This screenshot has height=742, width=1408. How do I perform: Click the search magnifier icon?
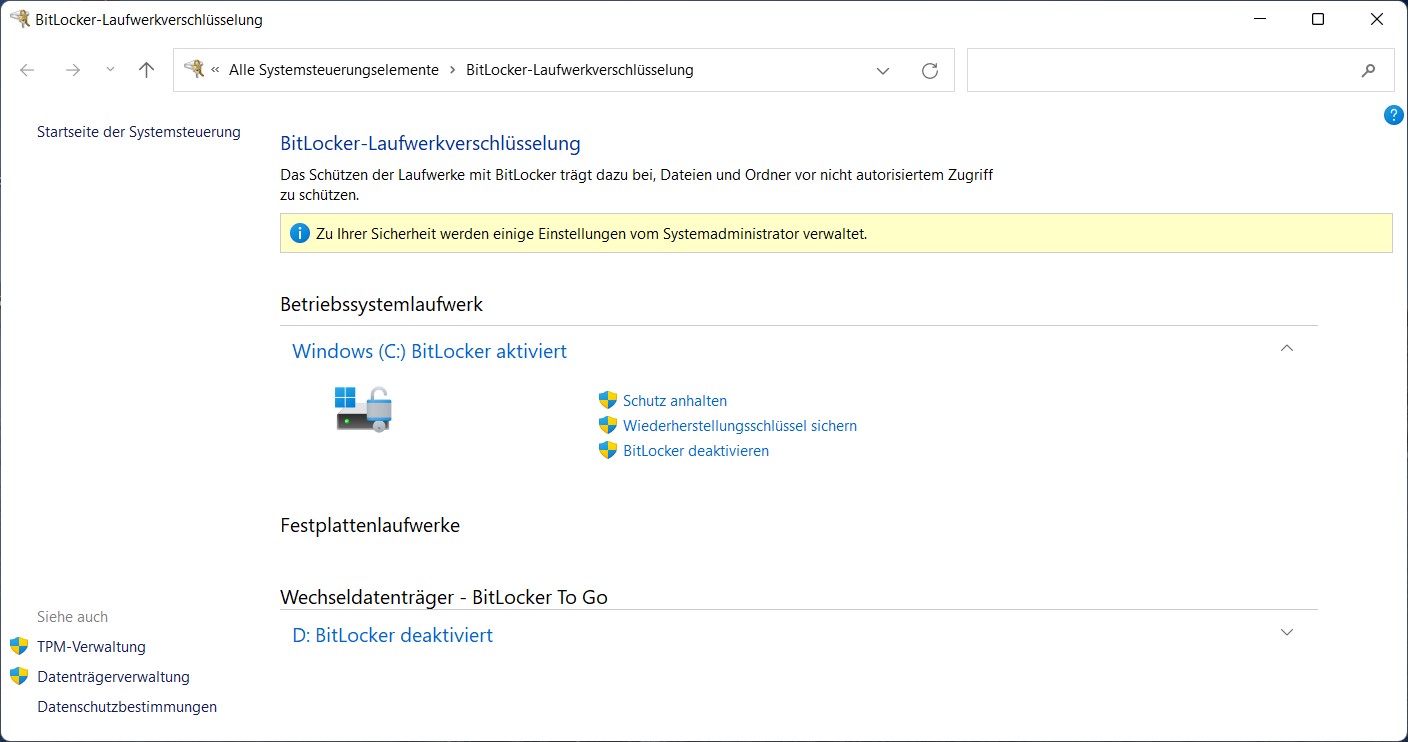click(x=1368, y=70)
